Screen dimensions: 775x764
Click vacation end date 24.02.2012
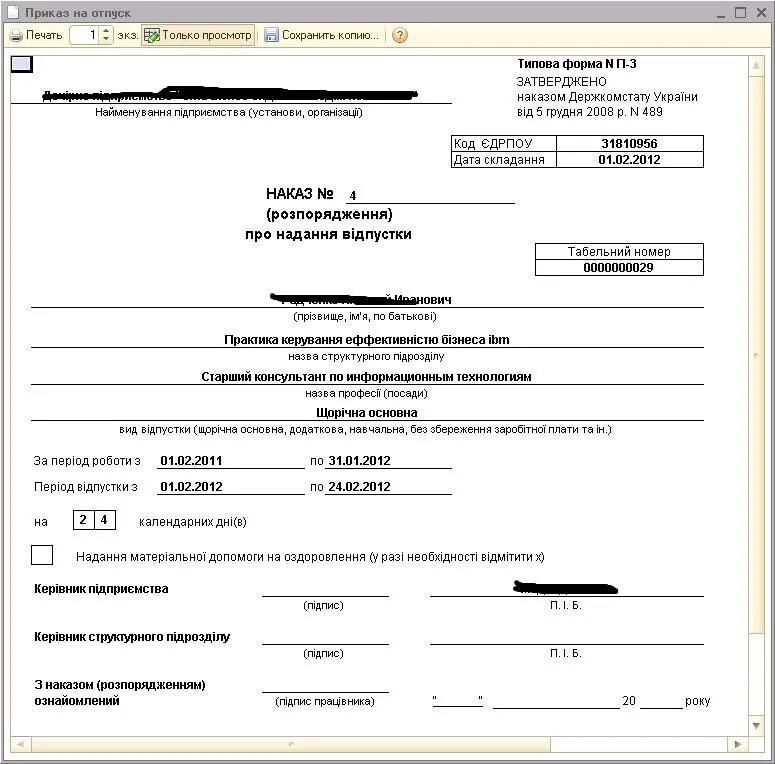click(x=359, y=487)
